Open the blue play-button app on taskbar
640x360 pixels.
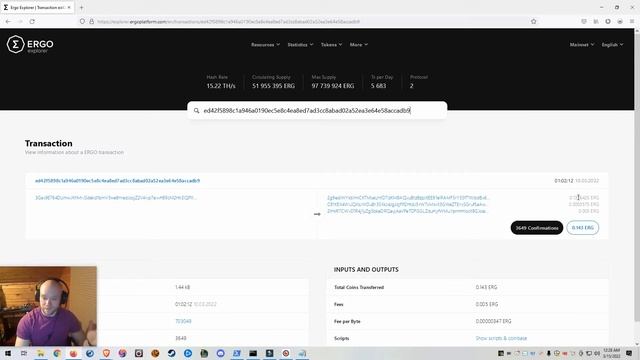pyautogui.click(x=188, y=353)
